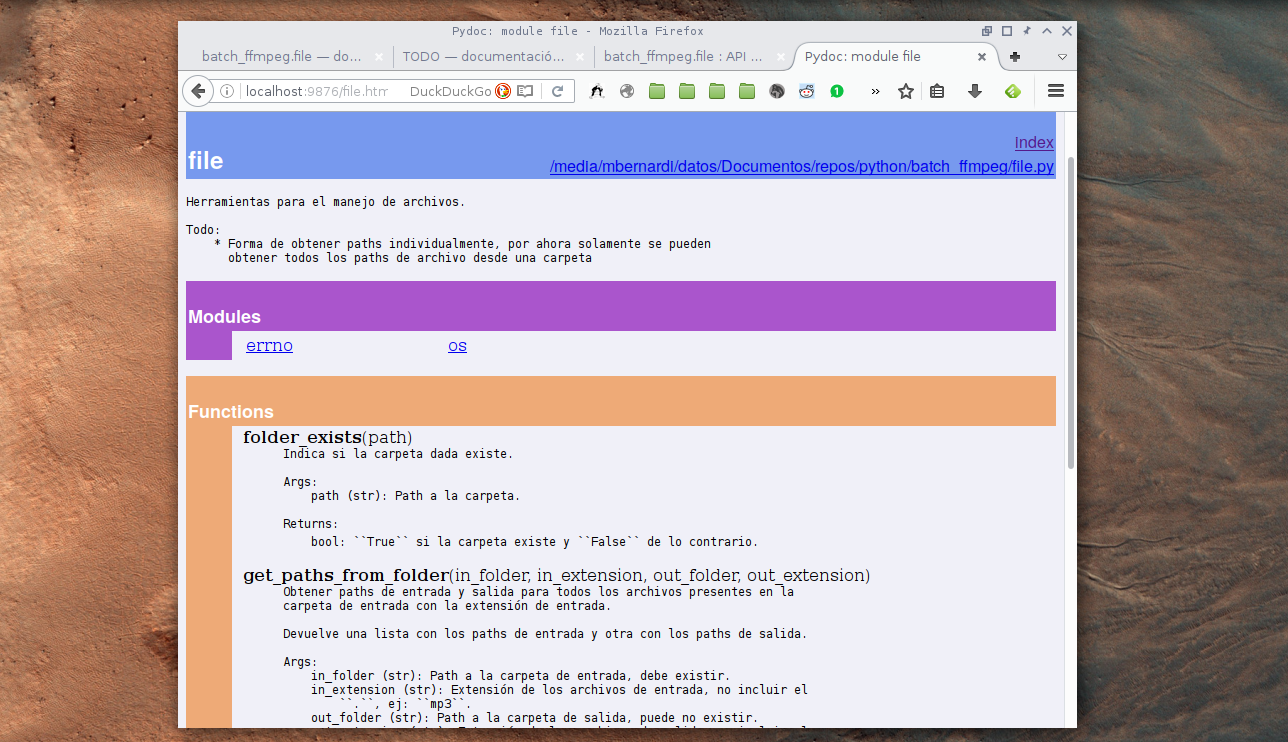Open the dark round bookmark icon
Image resolution: width=1288 pixels, height=742 pixels.
tap(777, 91)
